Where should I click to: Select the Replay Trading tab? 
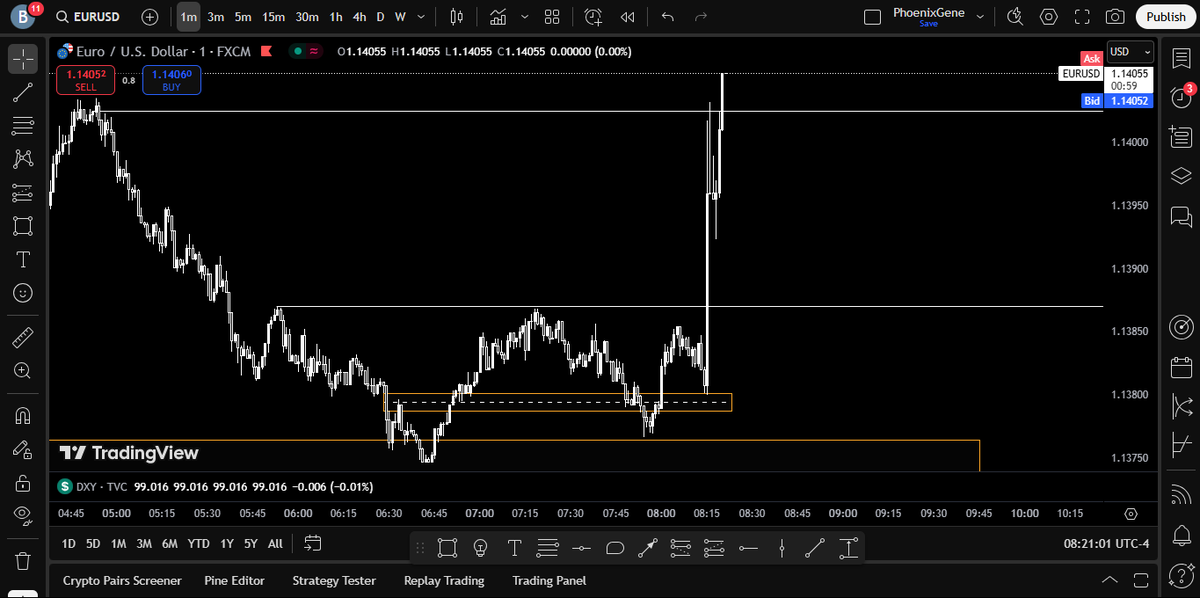tap(444, 580)
